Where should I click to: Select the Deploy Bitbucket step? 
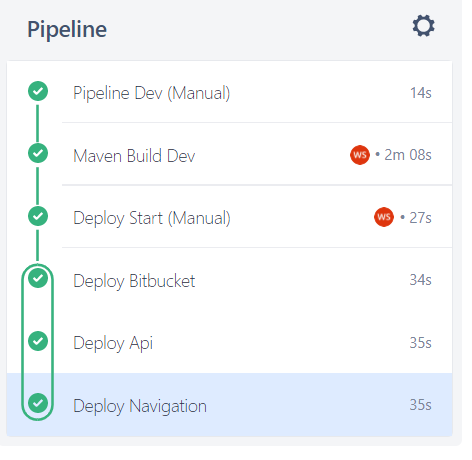tap(229, 279)
